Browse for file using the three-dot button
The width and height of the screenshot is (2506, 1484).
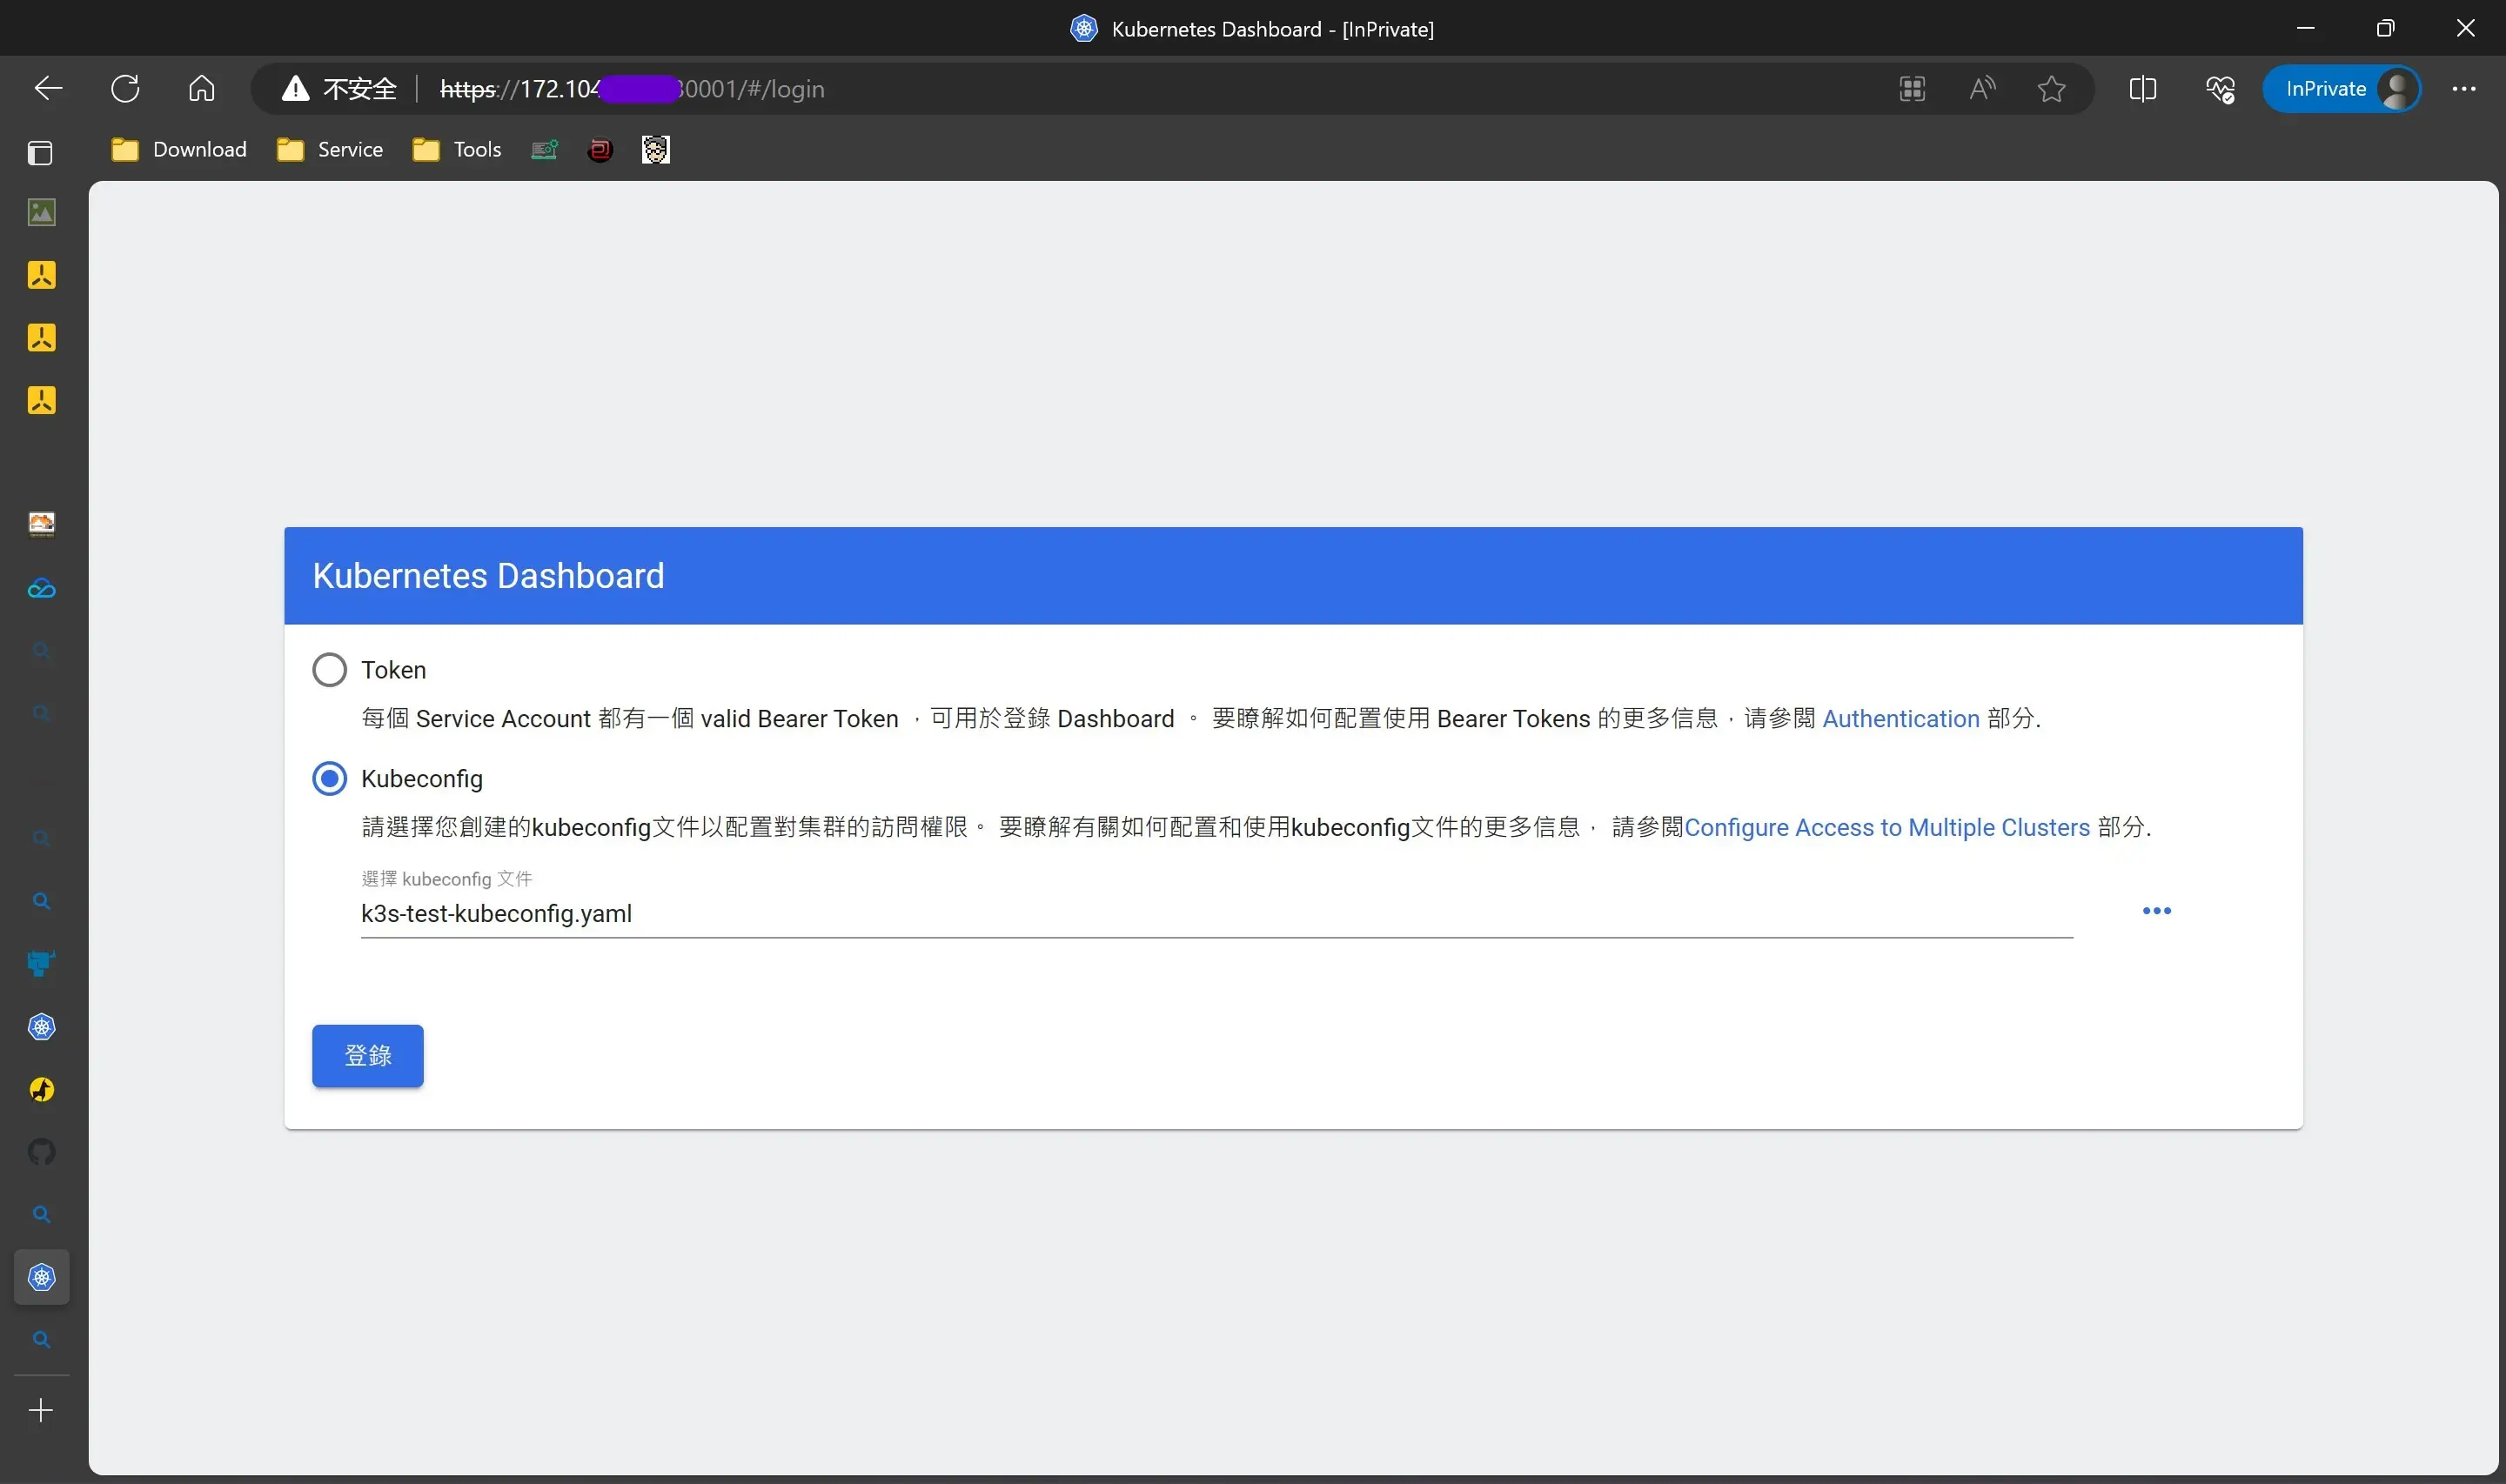point(2156,911)
